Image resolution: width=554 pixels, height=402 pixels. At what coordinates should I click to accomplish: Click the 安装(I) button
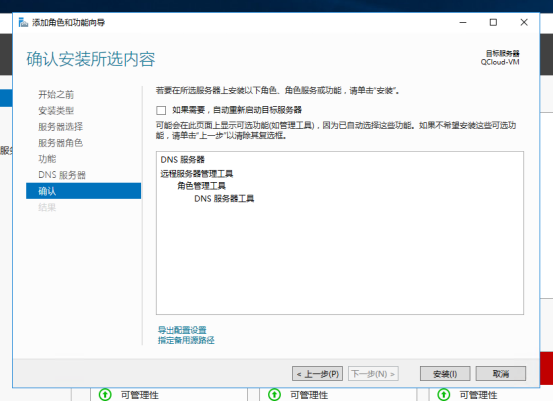click(x=445, y=373)
